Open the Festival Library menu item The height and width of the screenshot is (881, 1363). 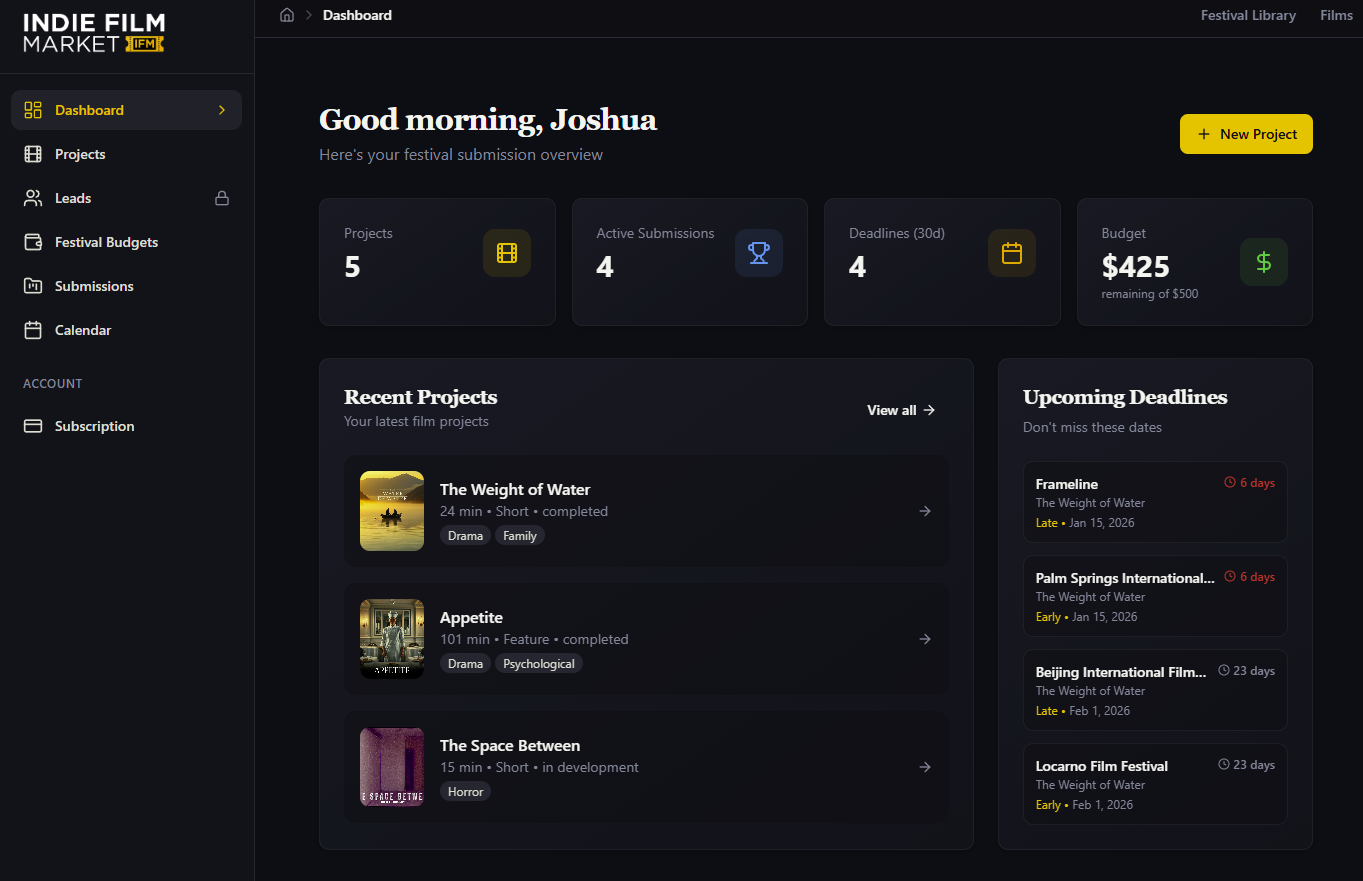pos(1248,15)
